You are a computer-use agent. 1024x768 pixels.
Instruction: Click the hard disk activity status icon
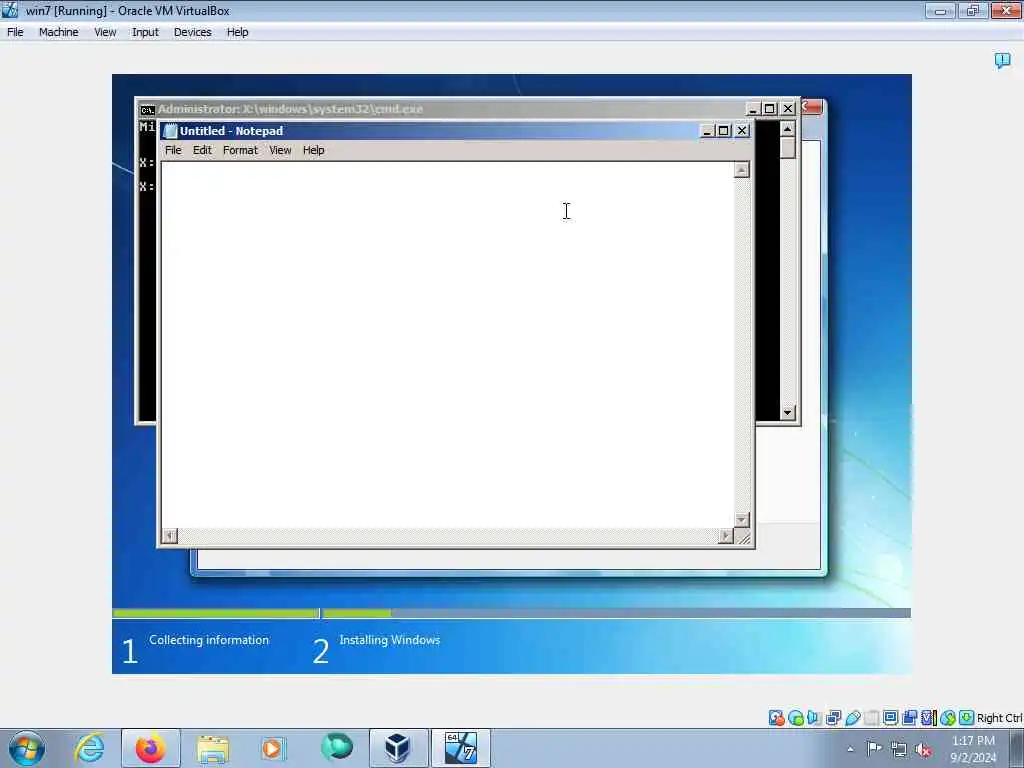click(776, 718)
